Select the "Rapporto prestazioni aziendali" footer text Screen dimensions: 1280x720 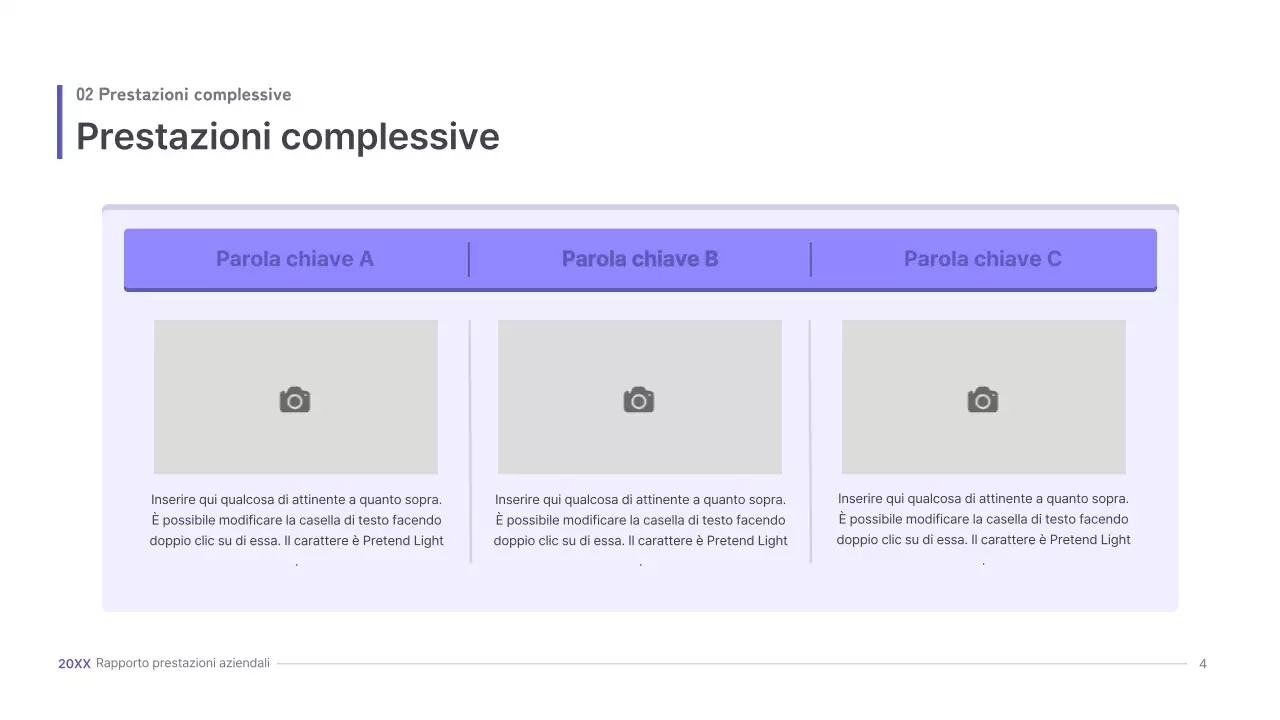point(183,664)
